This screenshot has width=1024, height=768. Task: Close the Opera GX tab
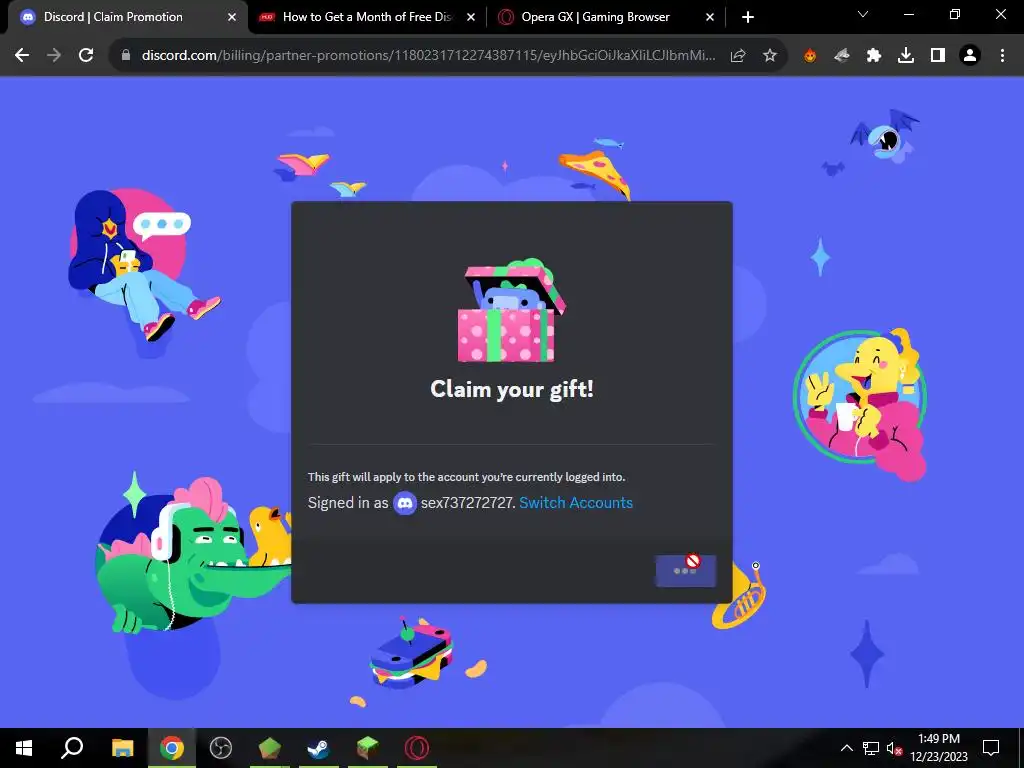click(710, 18)
